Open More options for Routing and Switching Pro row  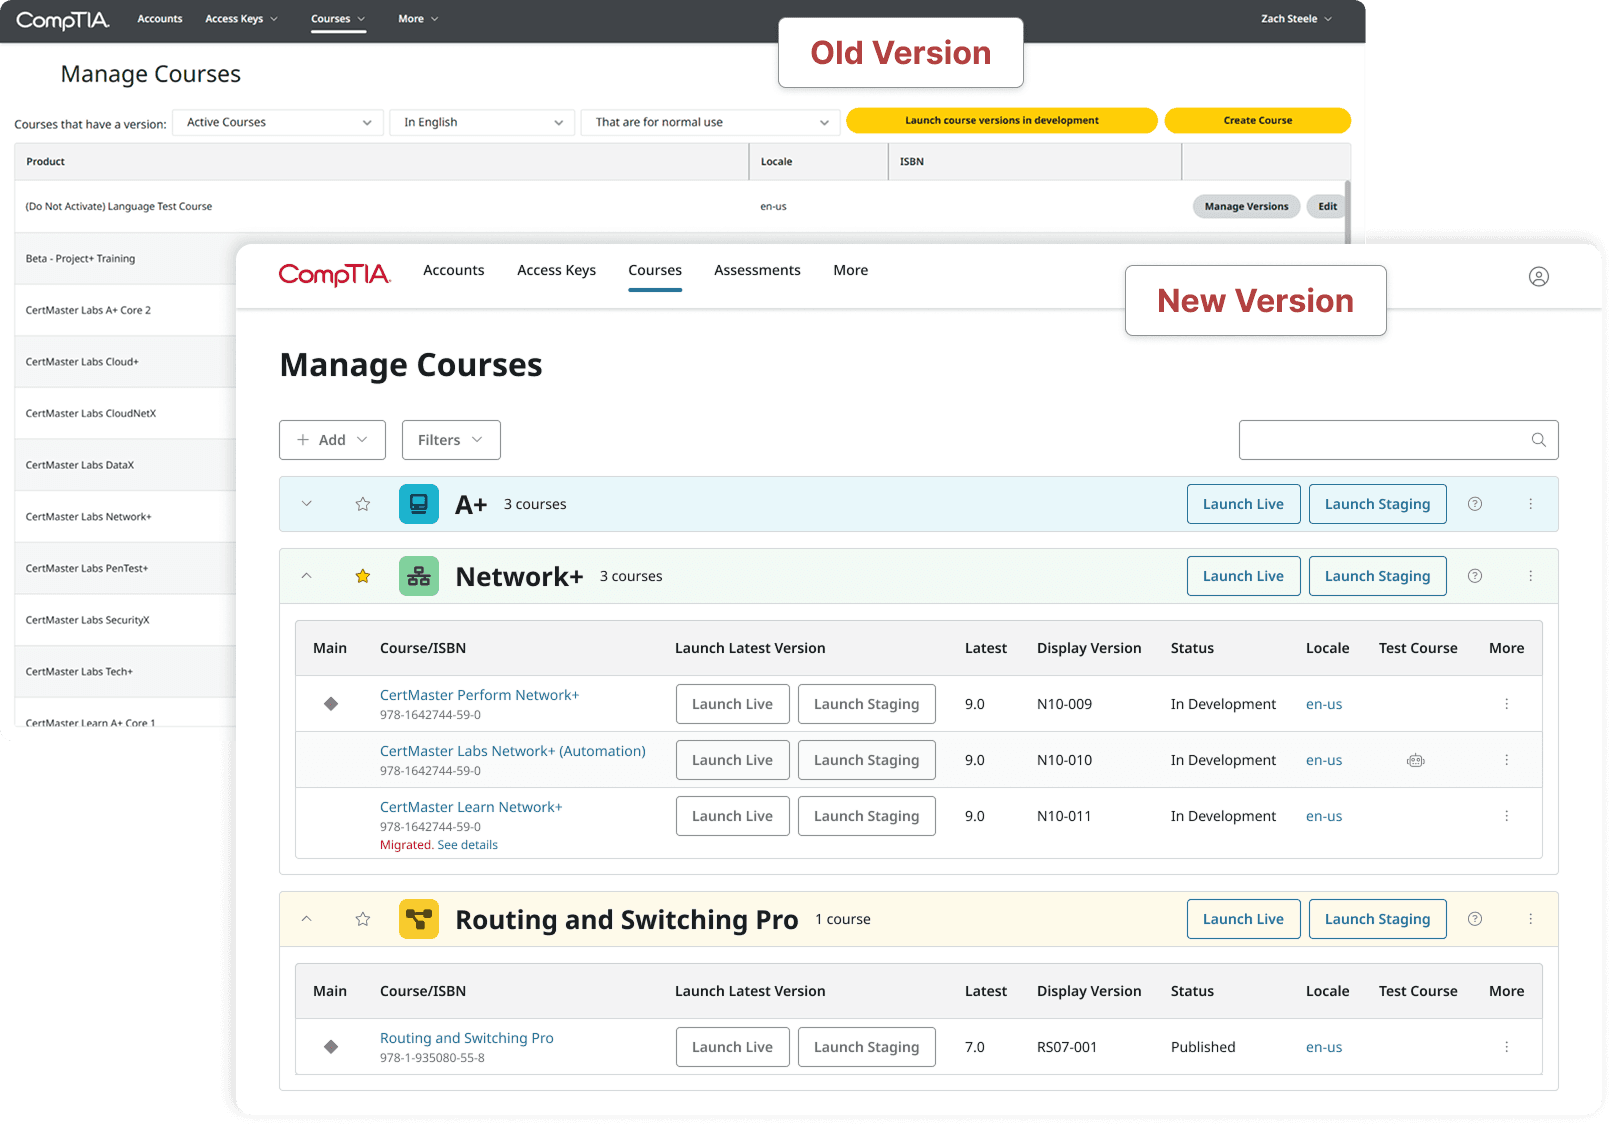1506,1047
